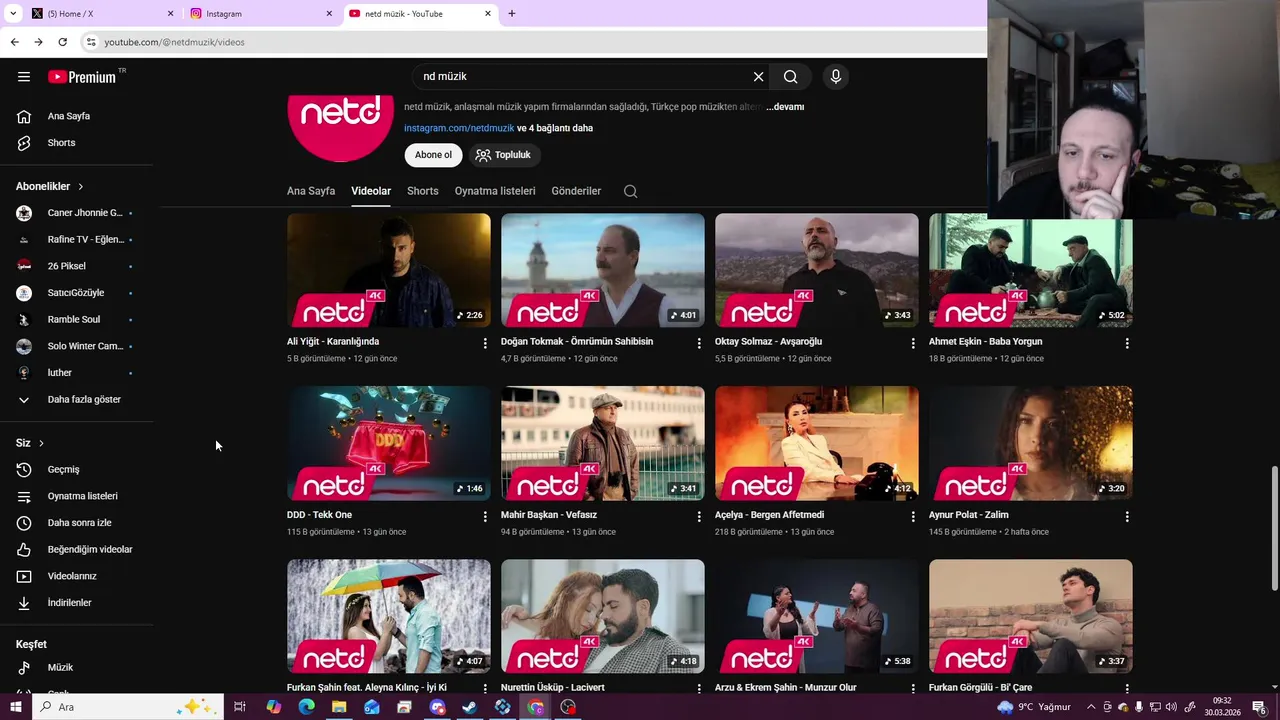Open the Oynatma listeleri channel tab
1280x720 pixels.
point(495,191)
